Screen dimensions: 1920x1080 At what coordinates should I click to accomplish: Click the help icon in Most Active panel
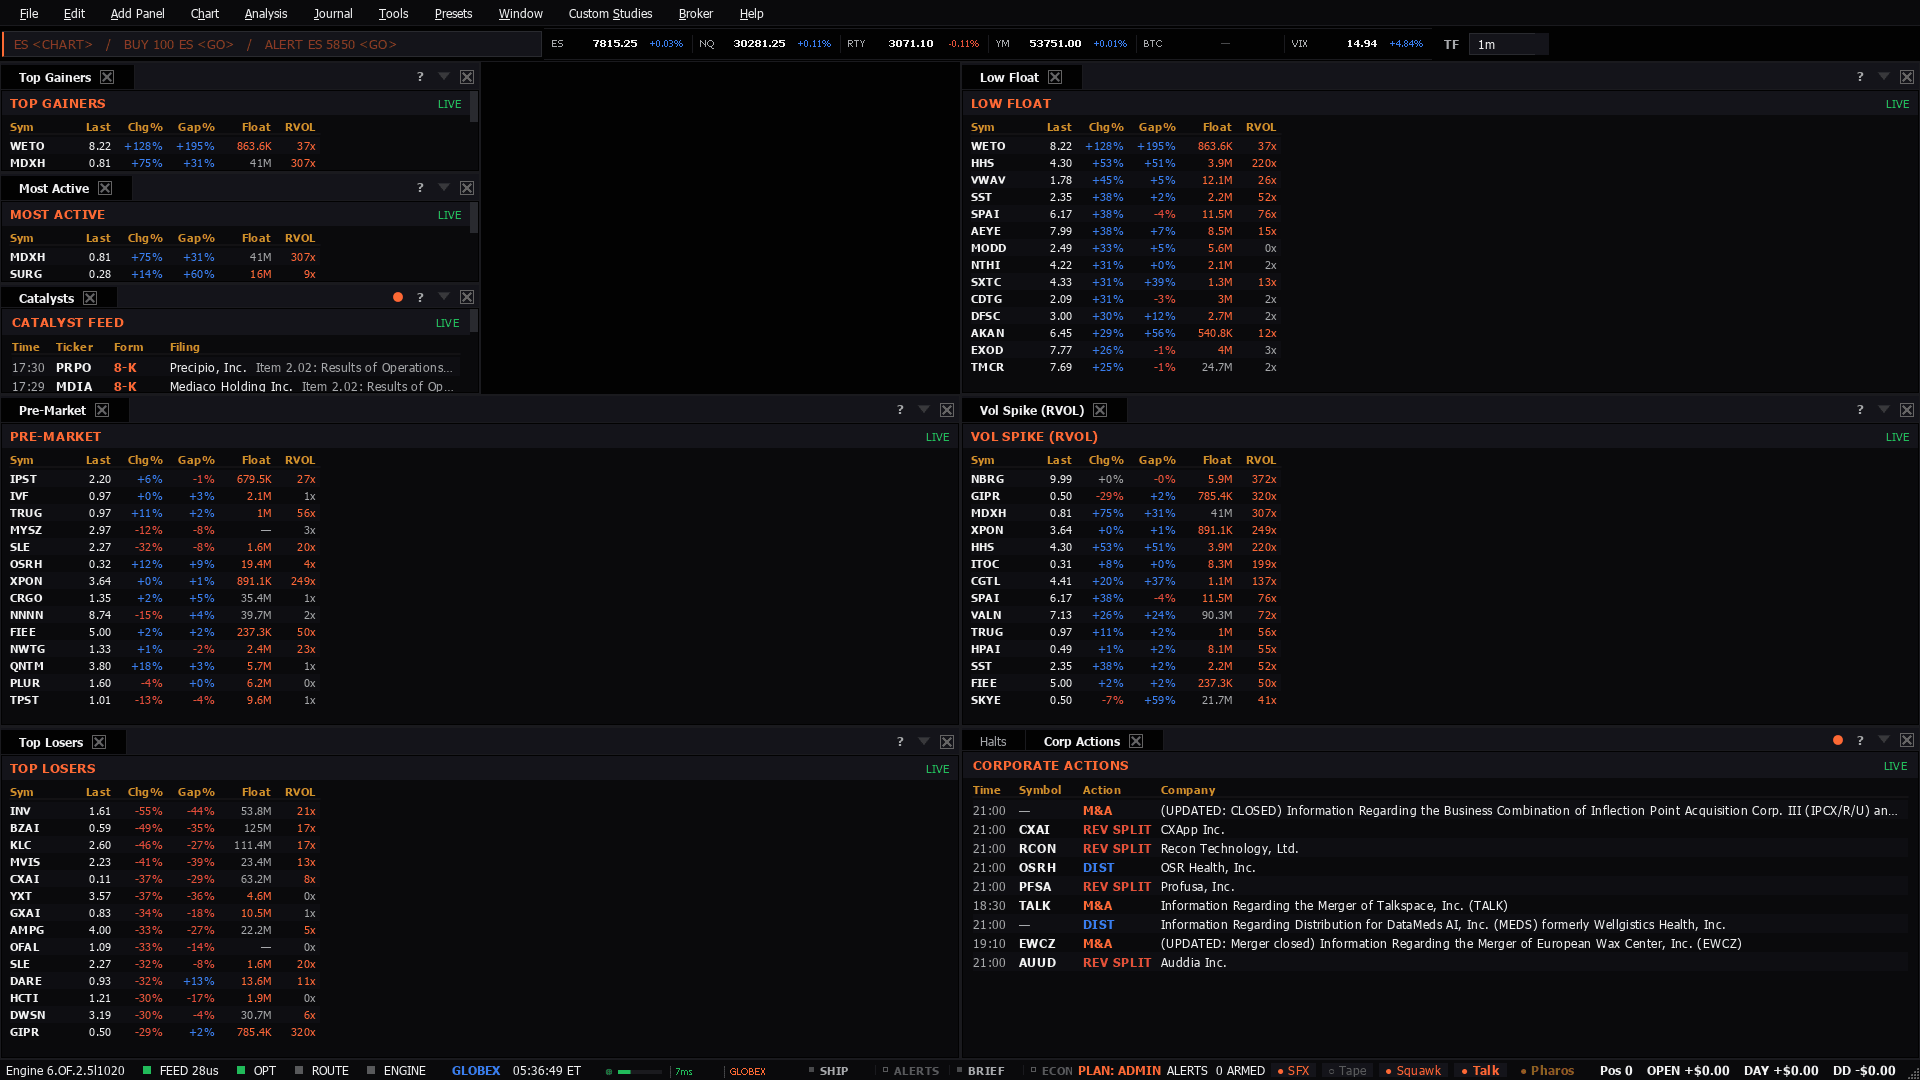(x=420, y=188)
